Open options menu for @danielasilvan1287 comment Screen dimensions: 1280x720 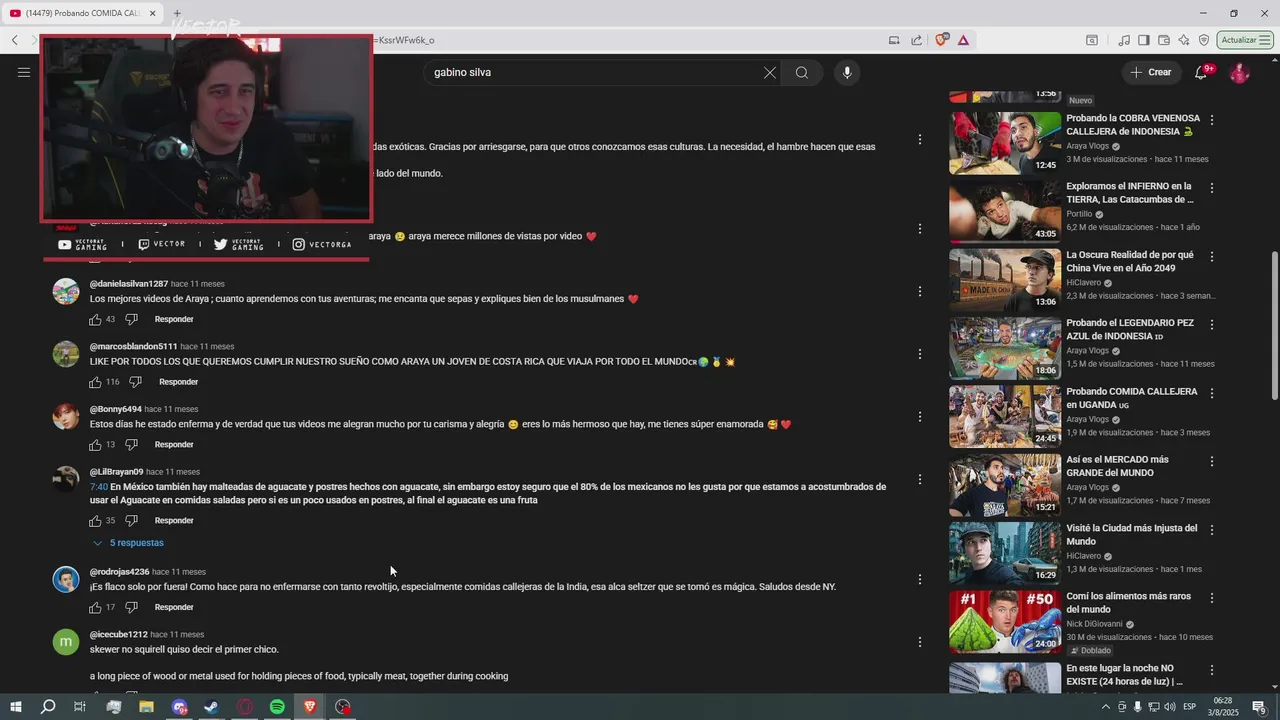[920, 292]
